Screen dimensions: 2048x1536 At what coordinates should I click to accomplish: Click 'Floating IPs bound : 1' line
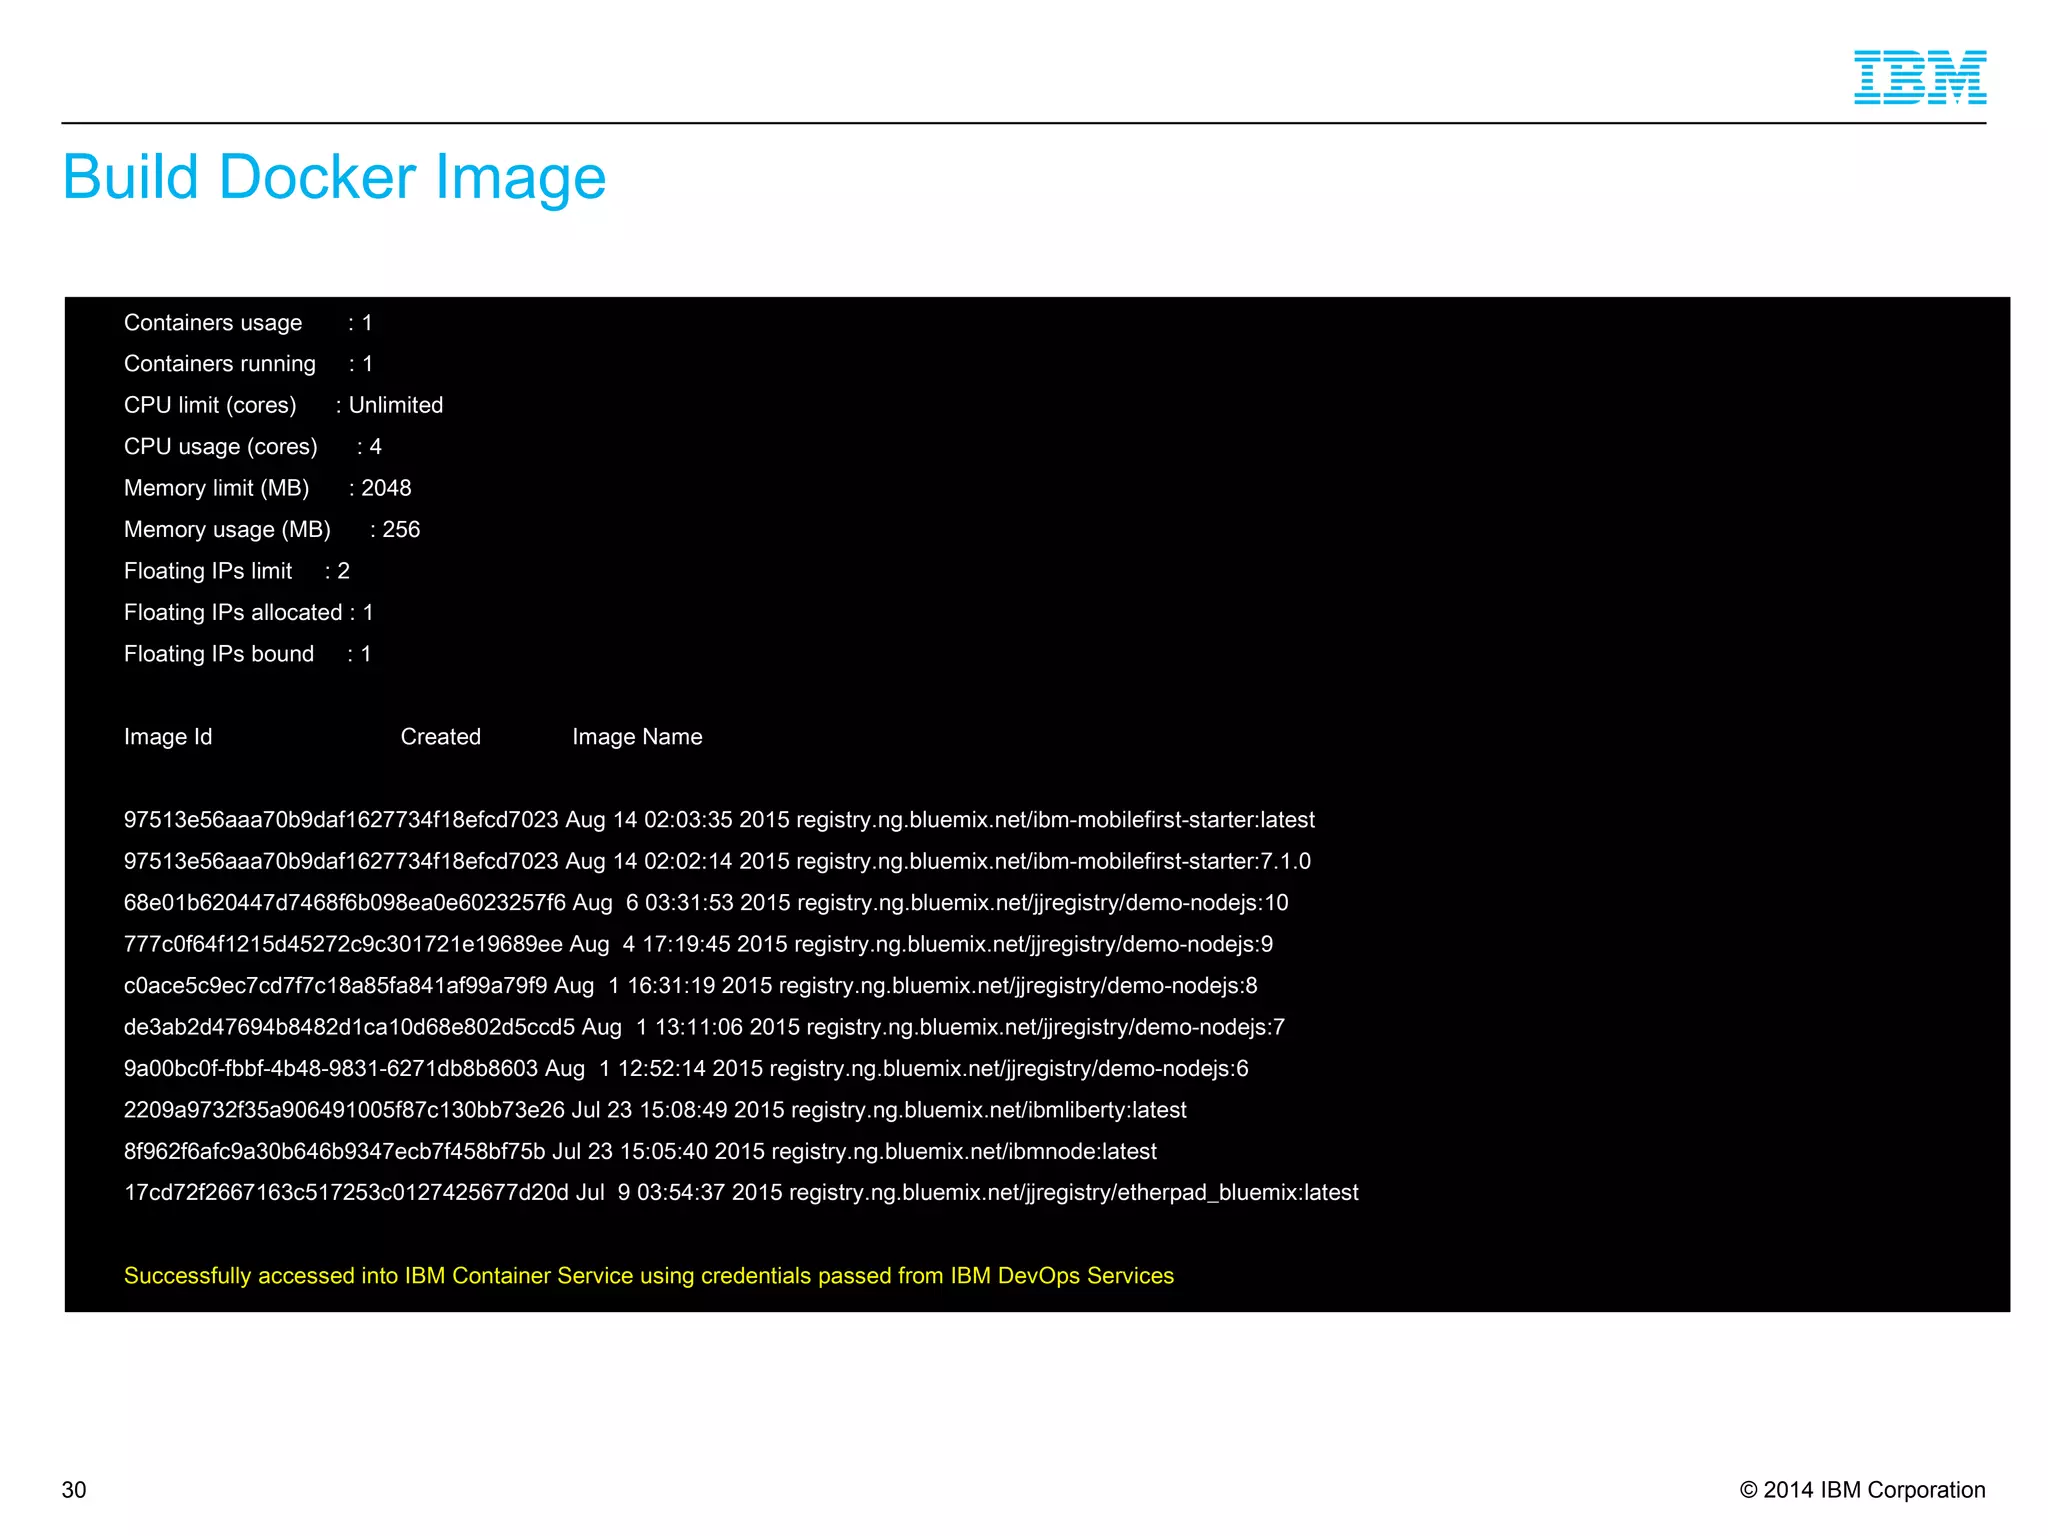pos(247,654)
